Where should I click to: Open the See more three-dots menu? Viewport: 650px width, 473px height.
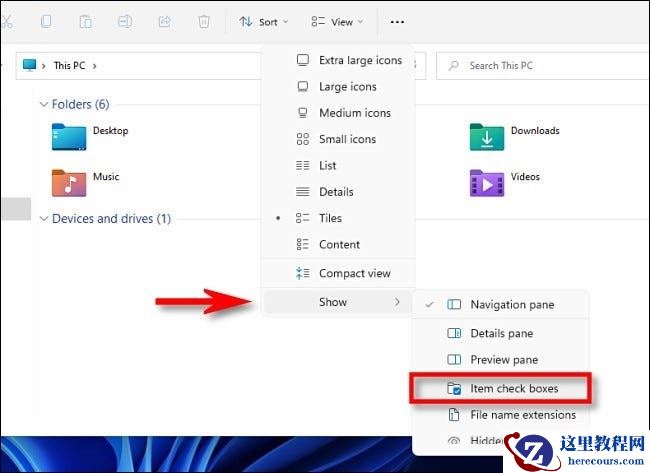397,22
